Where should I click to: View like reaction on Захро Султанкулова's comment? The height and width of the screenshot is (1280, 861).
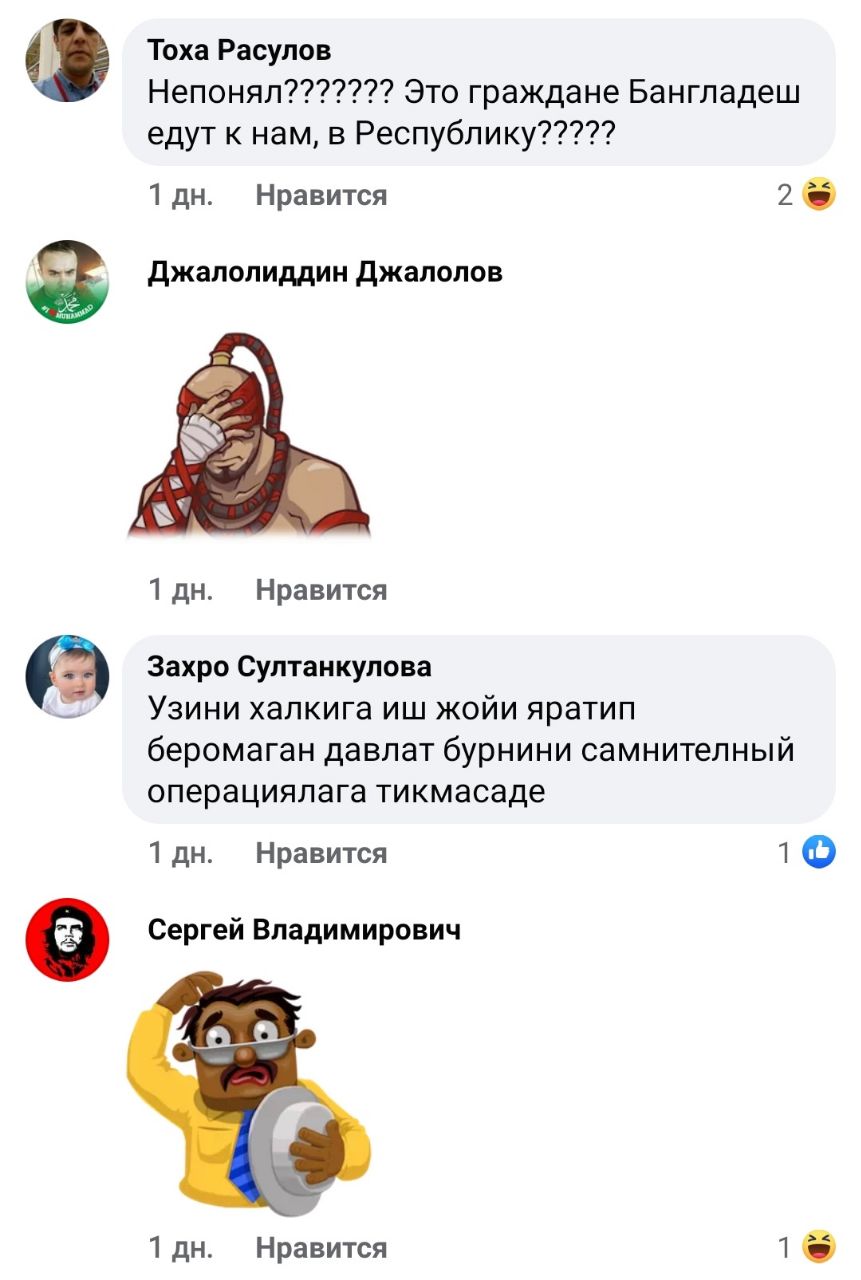[807, 853]
